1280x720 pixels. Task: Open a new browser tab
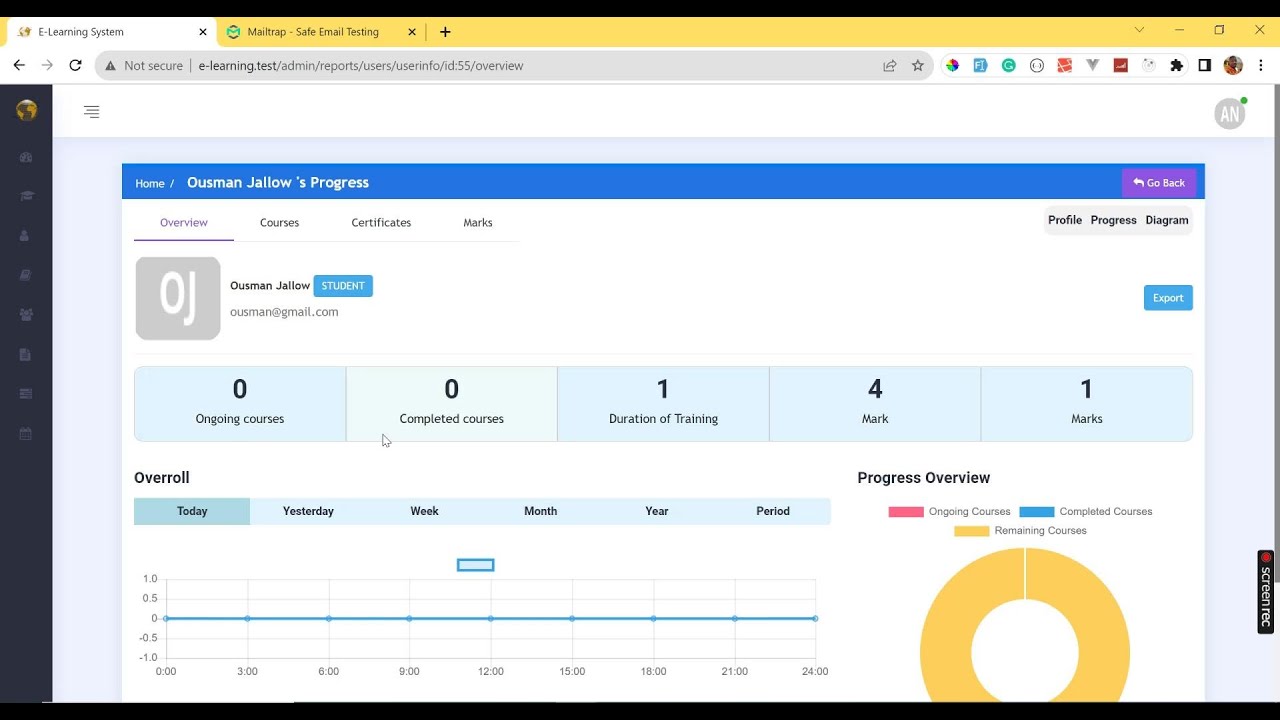(x=445, y=32)
